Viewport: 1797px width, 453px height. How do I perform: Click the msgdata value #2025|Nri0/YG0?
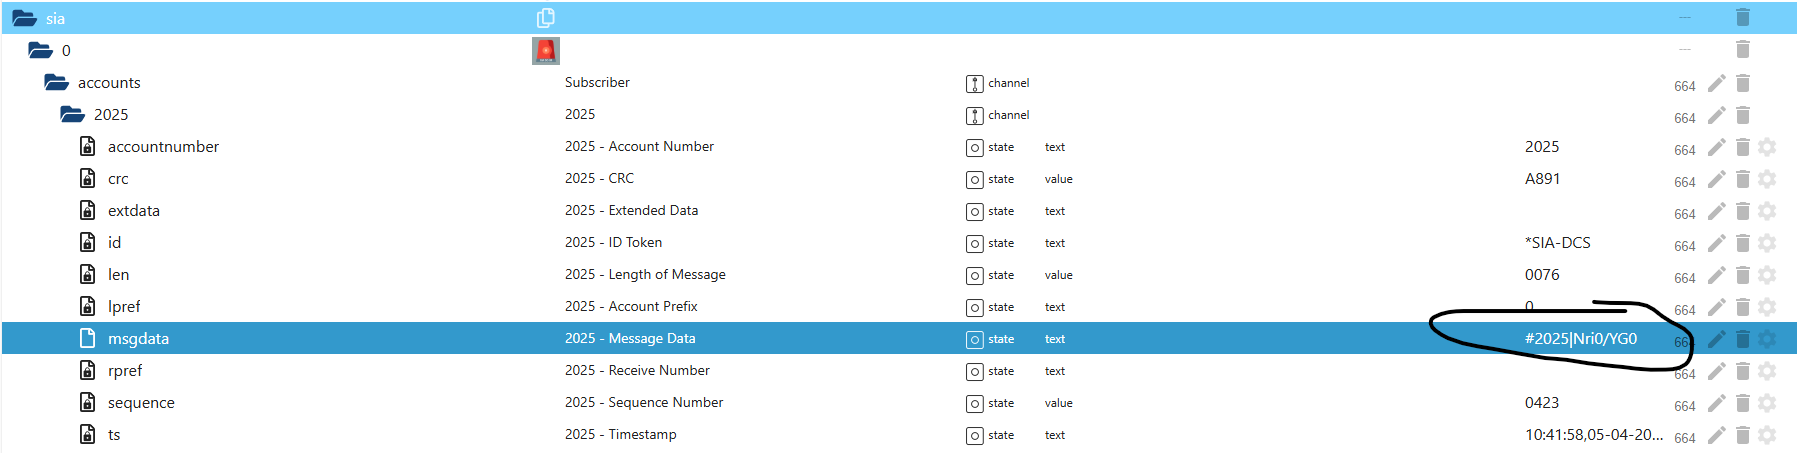1580,339
